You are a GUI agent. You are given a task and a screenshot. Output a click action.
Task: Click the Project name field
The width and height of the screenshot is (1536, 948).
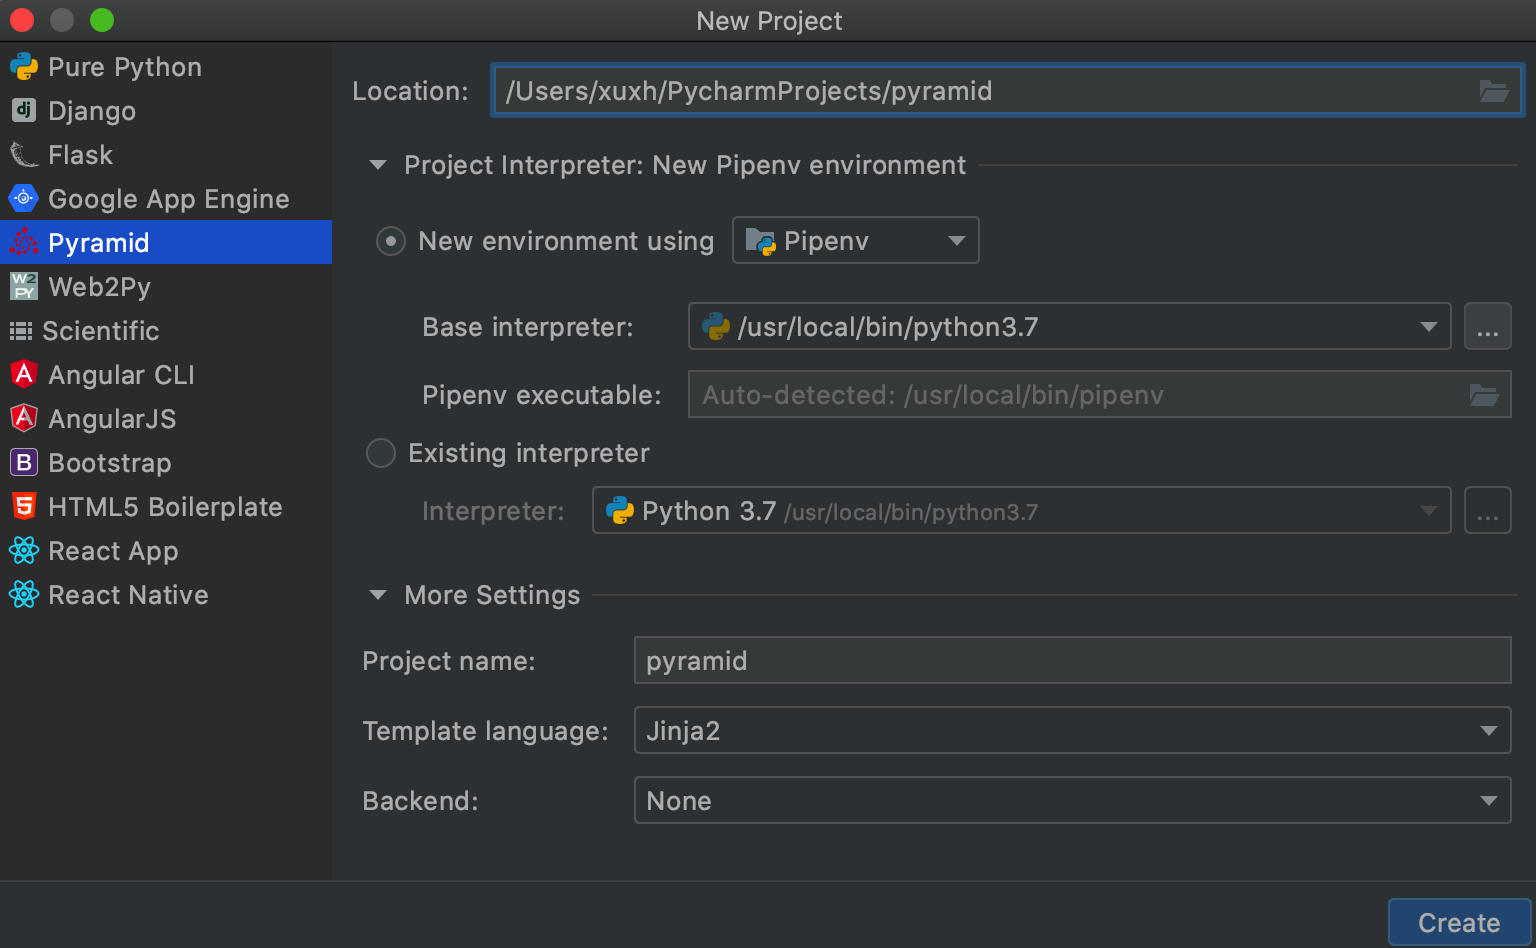pos(1073,660)
